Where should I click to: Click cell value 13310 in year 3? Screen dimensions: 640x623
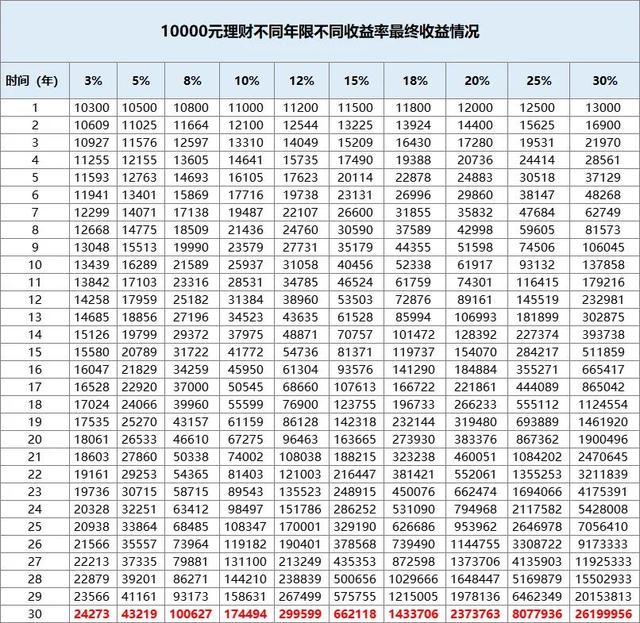(246, 143)
